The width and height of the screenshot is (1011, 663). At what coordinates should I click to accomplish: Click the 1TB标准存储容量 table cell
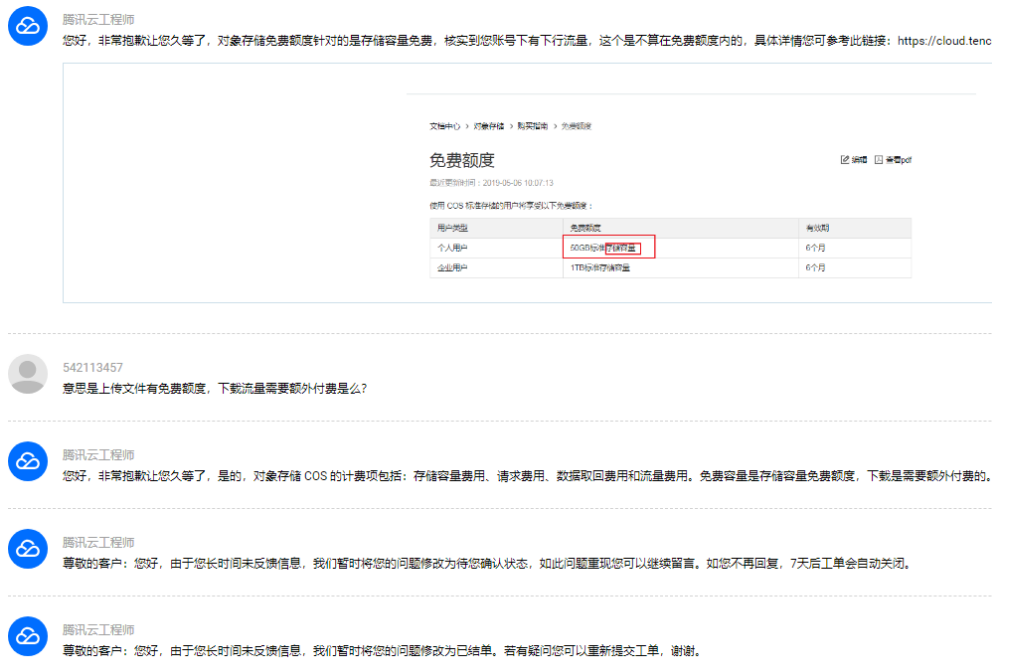pos(600,268)
